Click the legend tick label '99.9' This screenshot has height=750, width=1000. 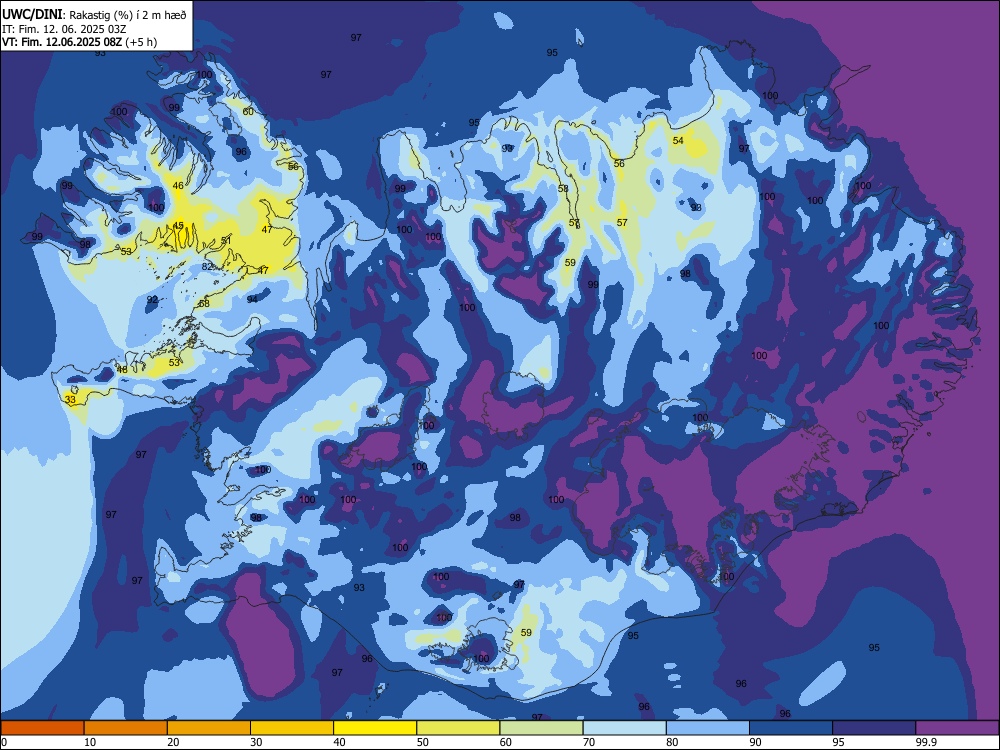[x=926, y=742]
